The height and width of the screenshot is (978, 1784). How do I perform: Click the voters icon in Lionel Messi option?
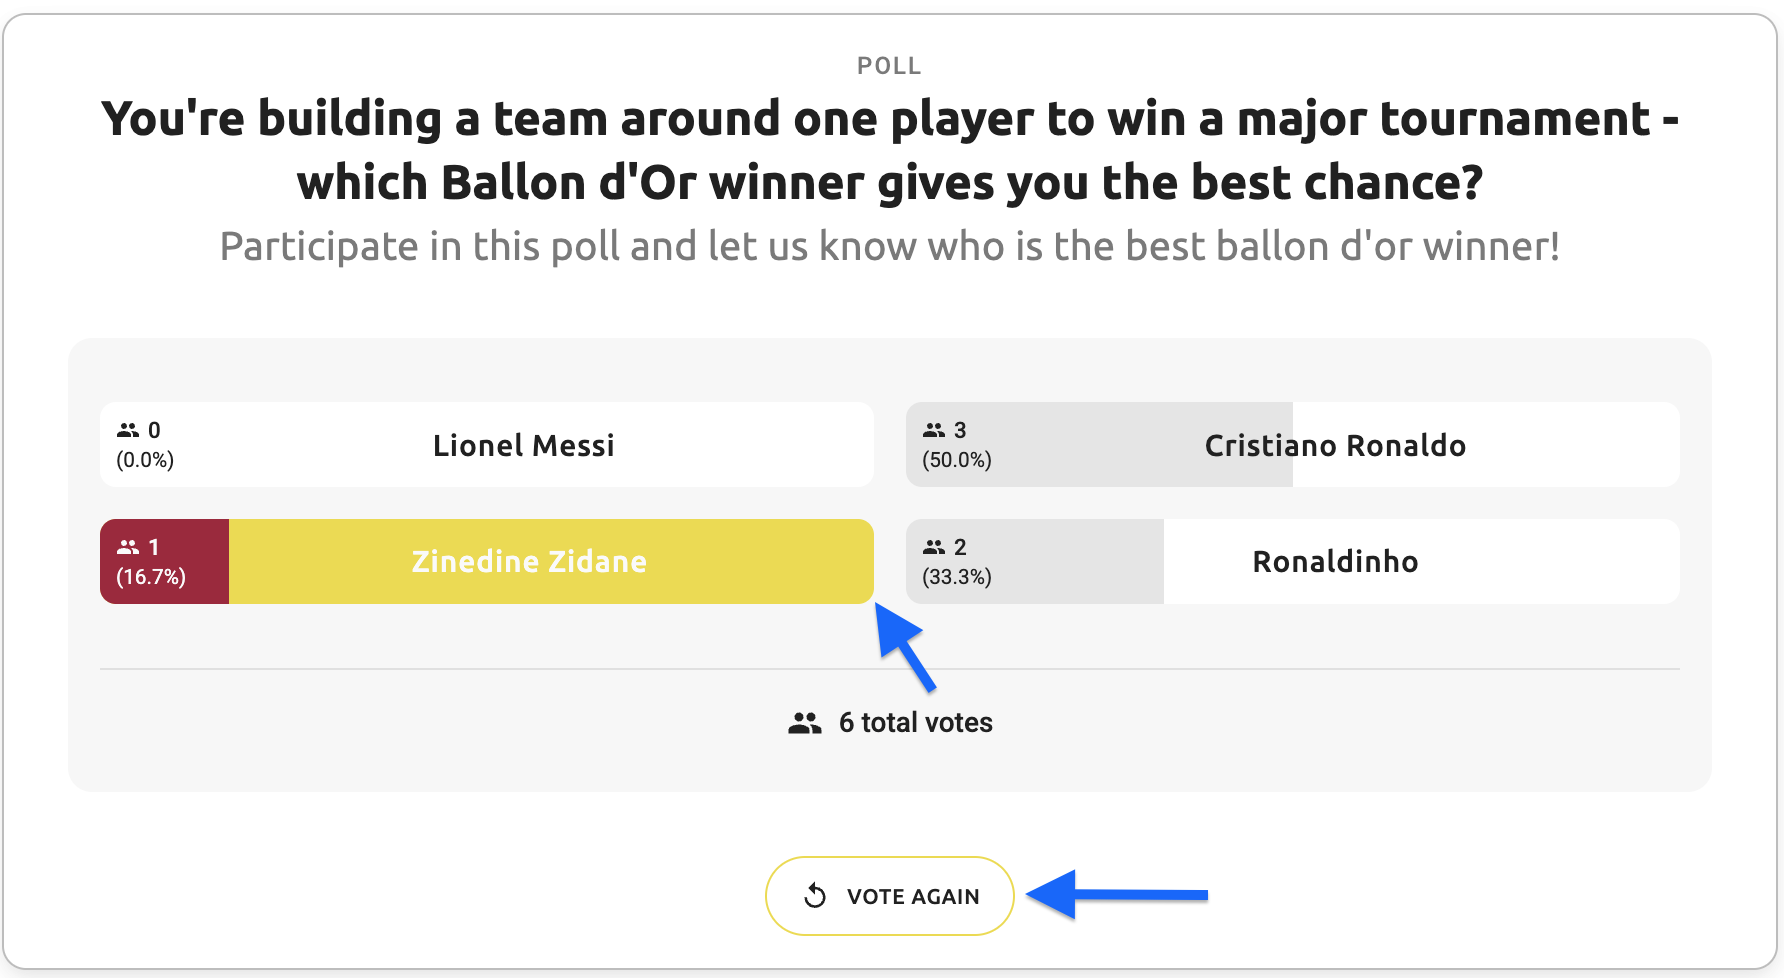(128, 430)
